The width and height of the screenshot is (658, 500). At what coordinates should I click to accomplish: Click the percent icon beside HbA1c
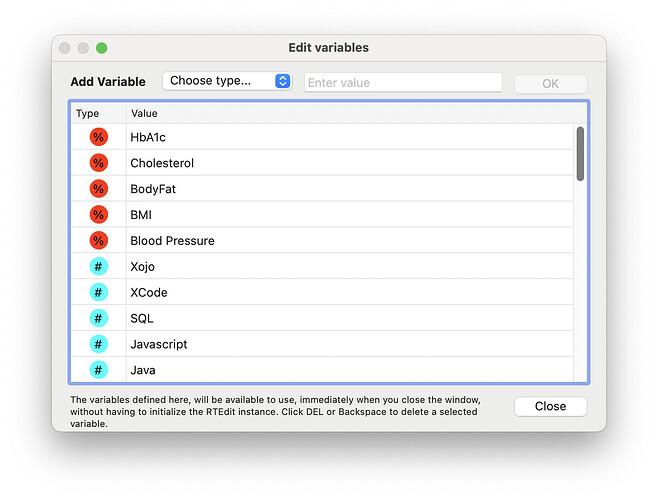click(99, 137)
